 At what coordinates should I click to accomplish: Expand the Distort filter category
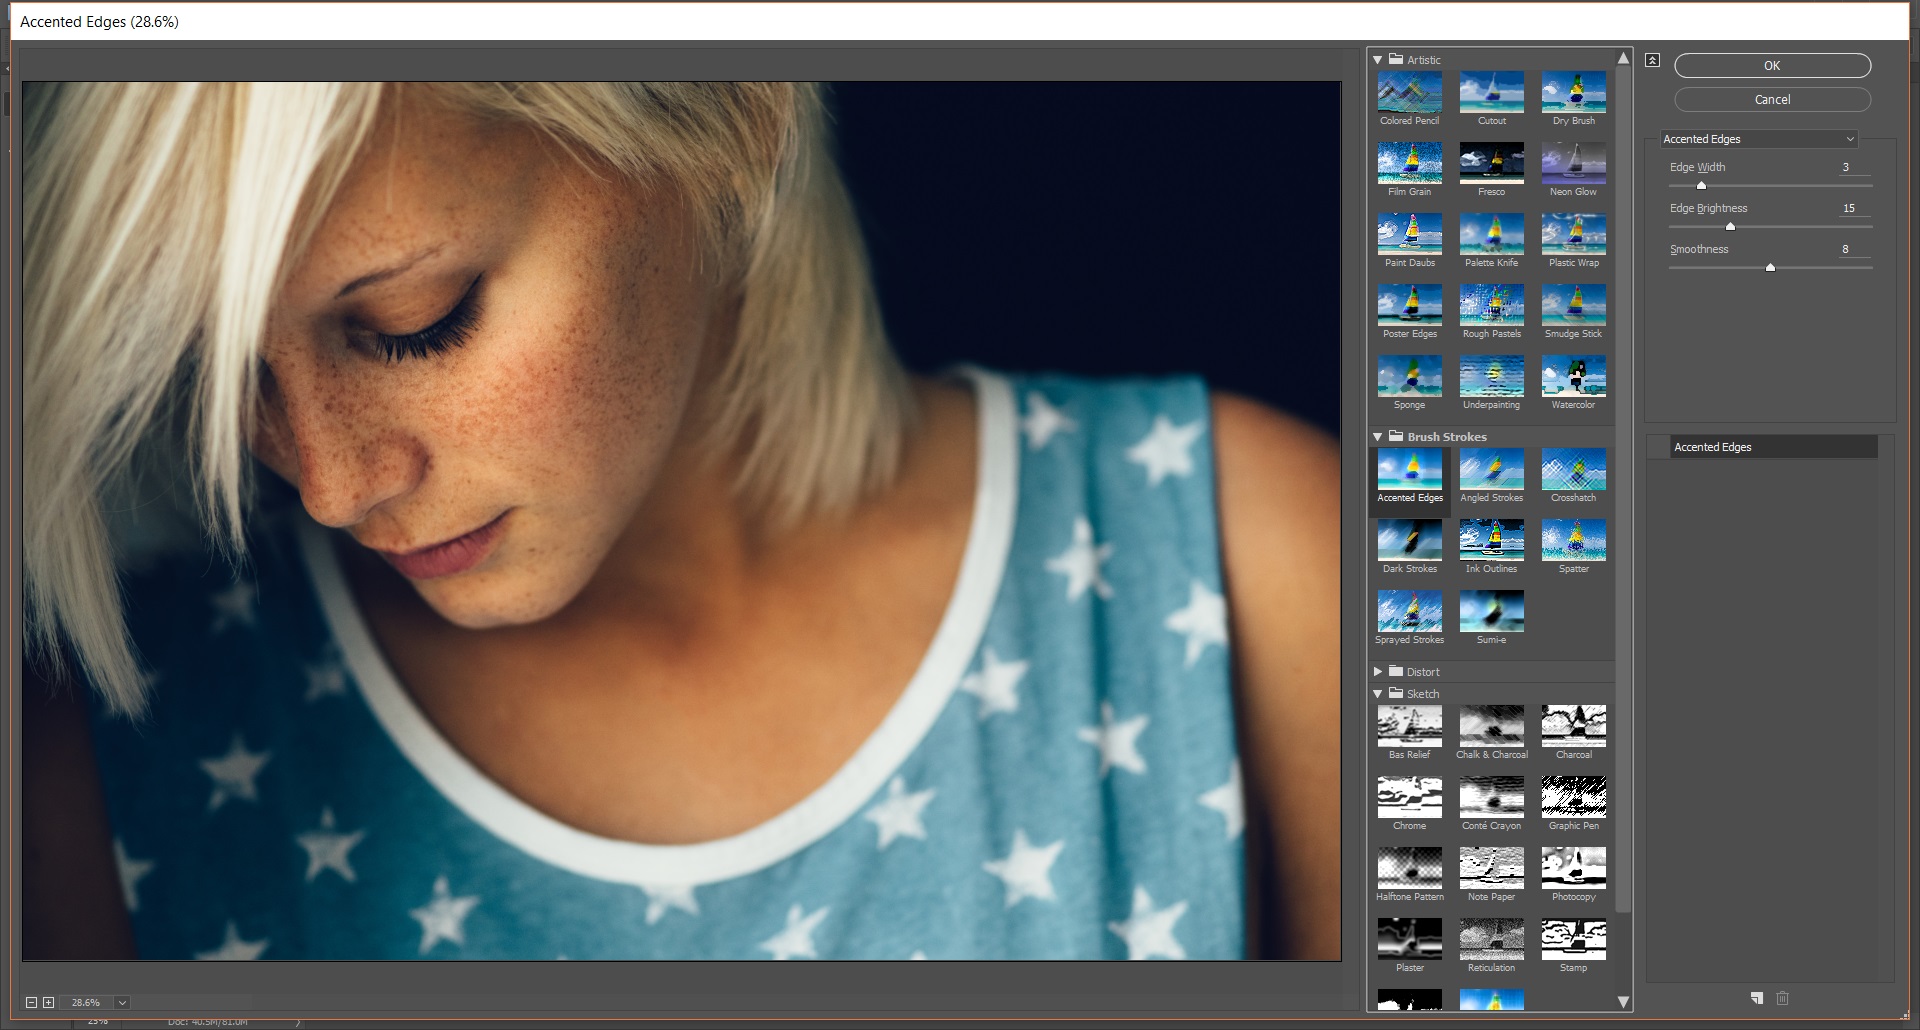pos(1378,671)
